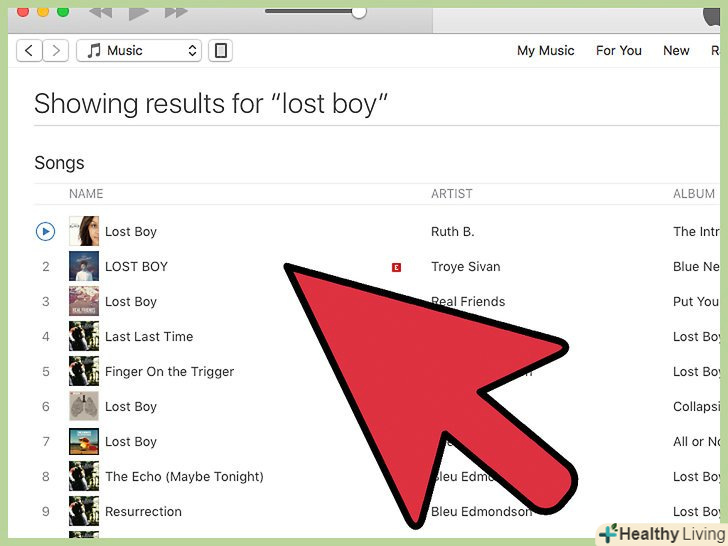
Task: Click the green maximize window button
Action: 63,12
